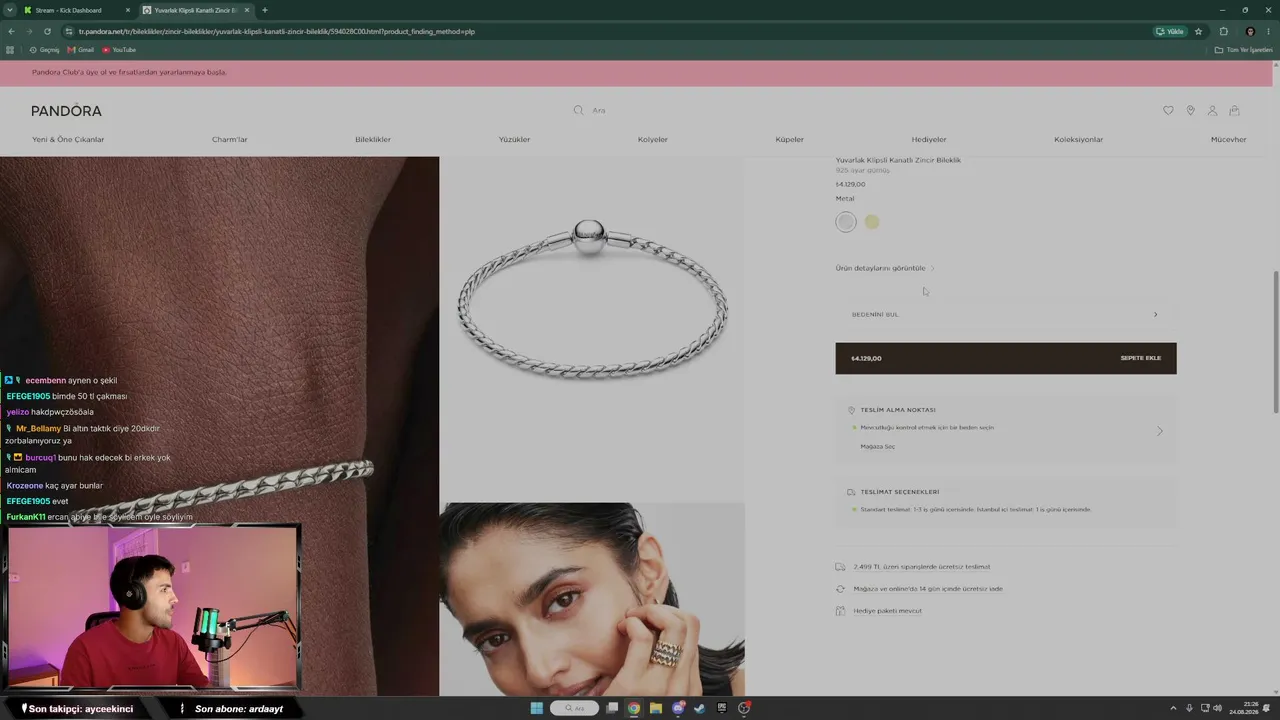This screenshot has width=1280, height=720.
Task: Switch to the Stream - Kick Dashboard tab
Action: coord(78,10)
